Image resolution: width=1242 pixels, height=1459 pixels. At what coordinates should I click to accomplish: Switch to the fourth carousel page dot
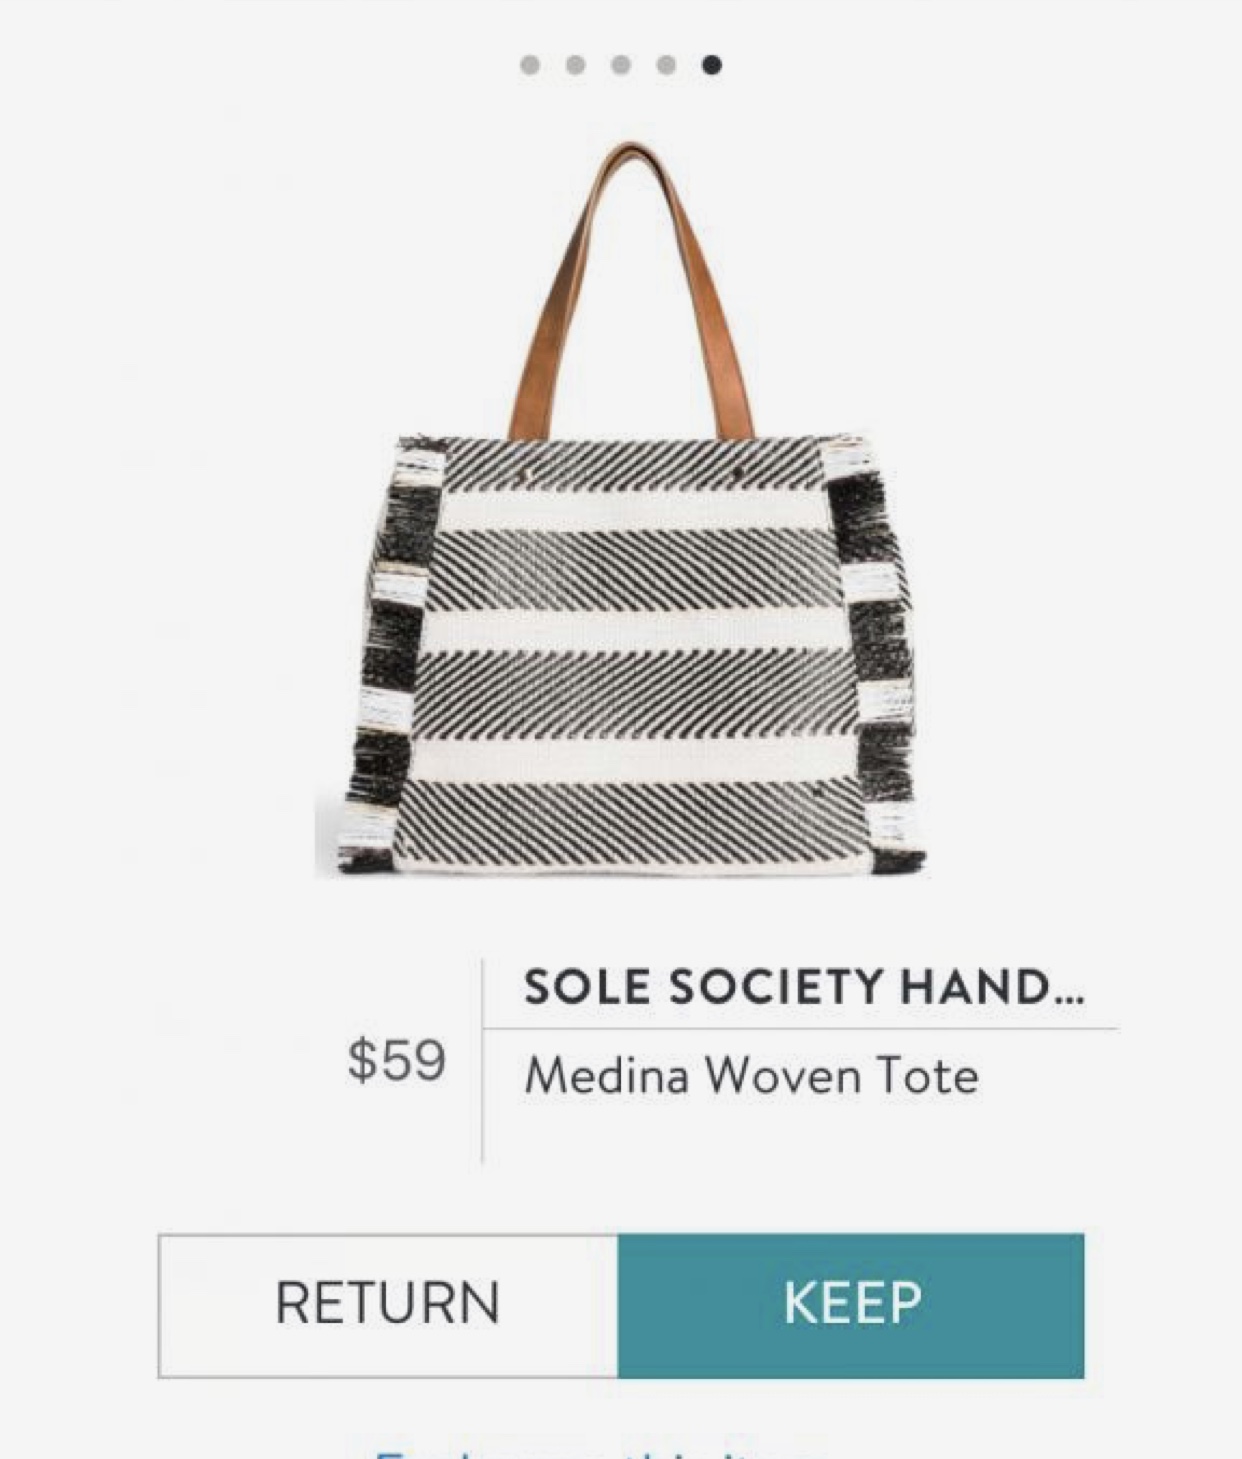(666, 65)
